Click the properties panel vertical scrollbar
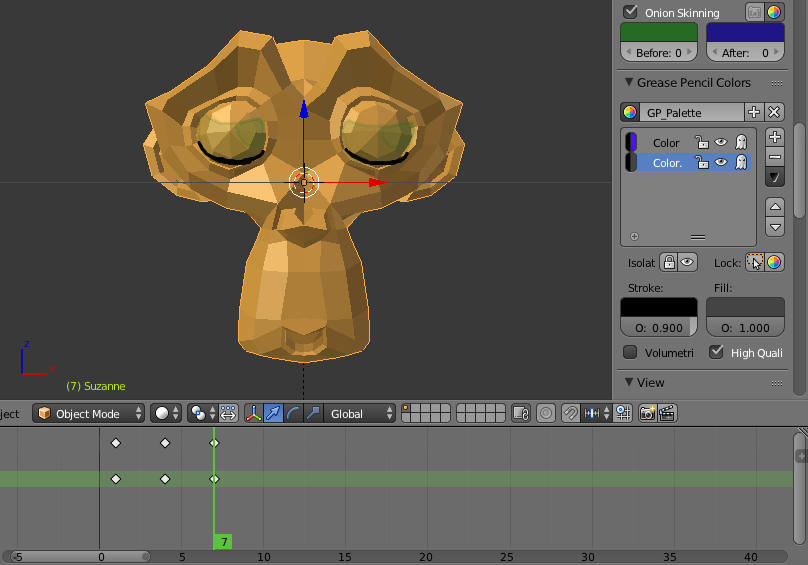 799,170
